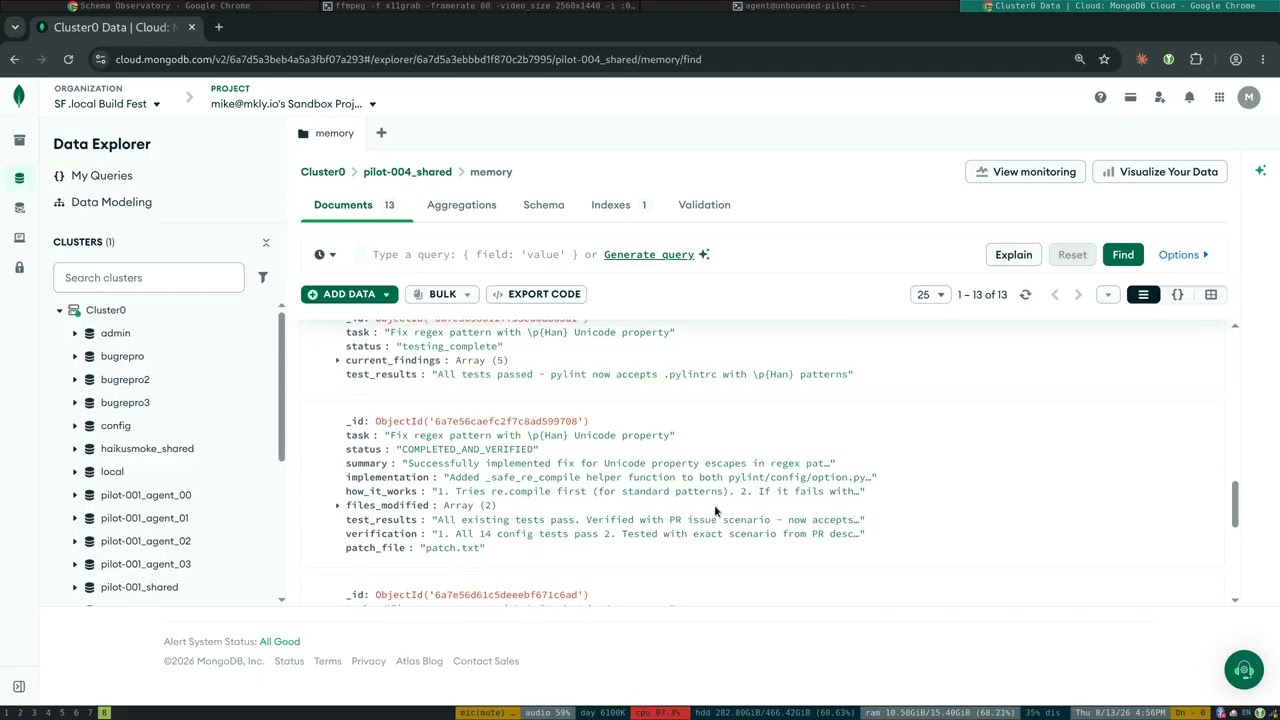Collapse the CLUSTERS section
The width and height of the screenshot is (1280, 720).
266,243
